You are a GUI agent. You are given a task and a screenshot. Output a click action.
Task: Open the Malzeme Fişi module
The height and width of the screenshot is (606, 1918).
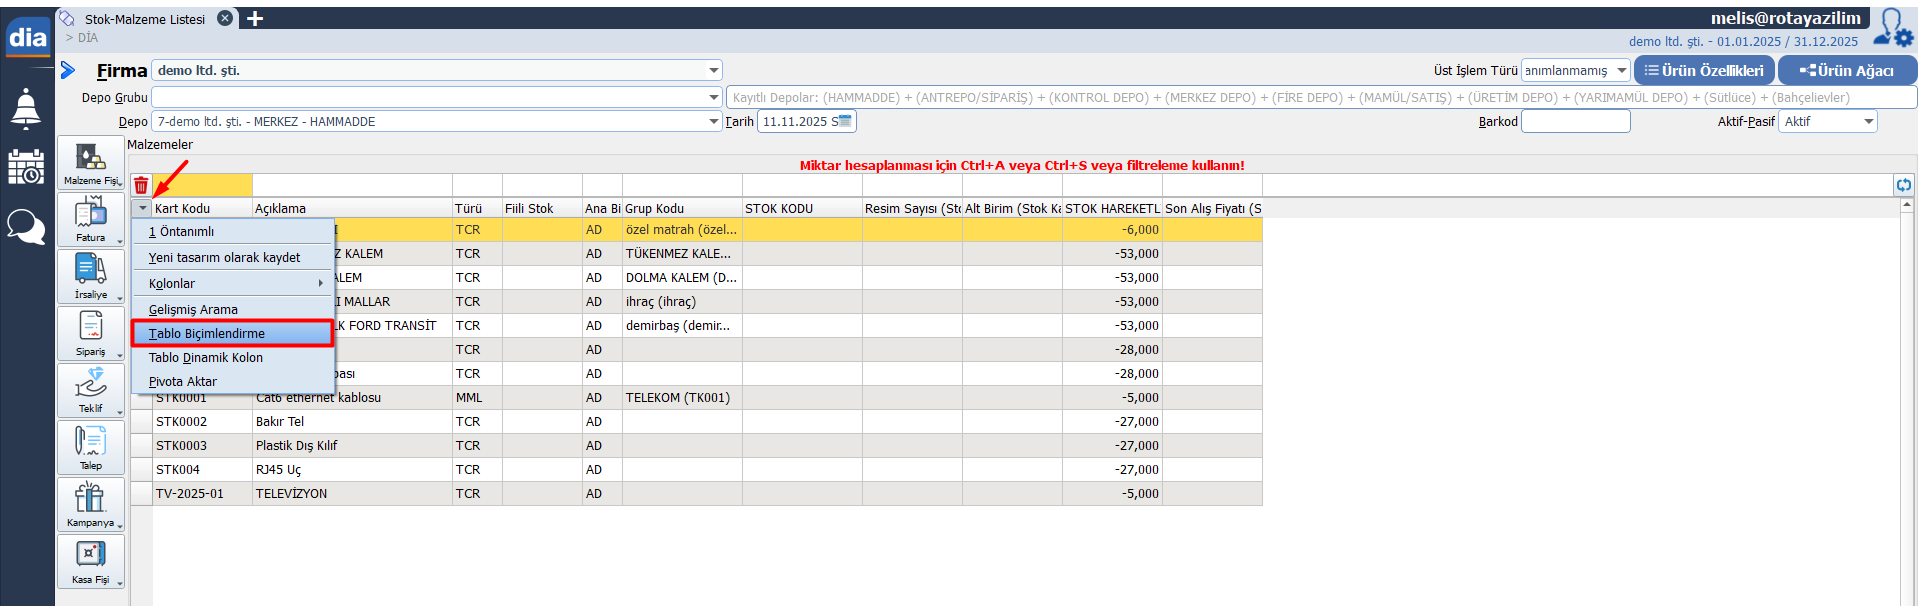[x=91, y=162]
